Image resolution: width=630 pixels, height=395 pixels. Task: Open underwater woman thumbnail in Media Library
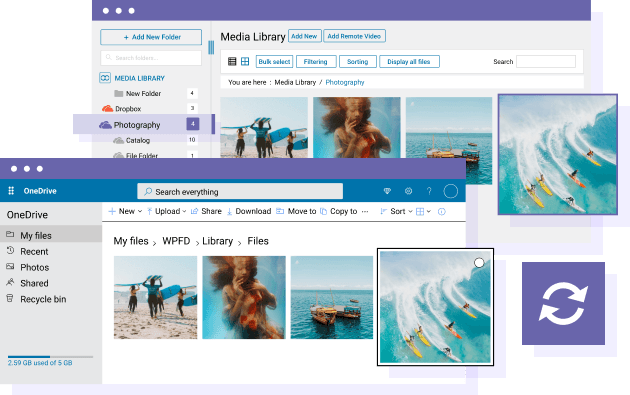(357, 127)
